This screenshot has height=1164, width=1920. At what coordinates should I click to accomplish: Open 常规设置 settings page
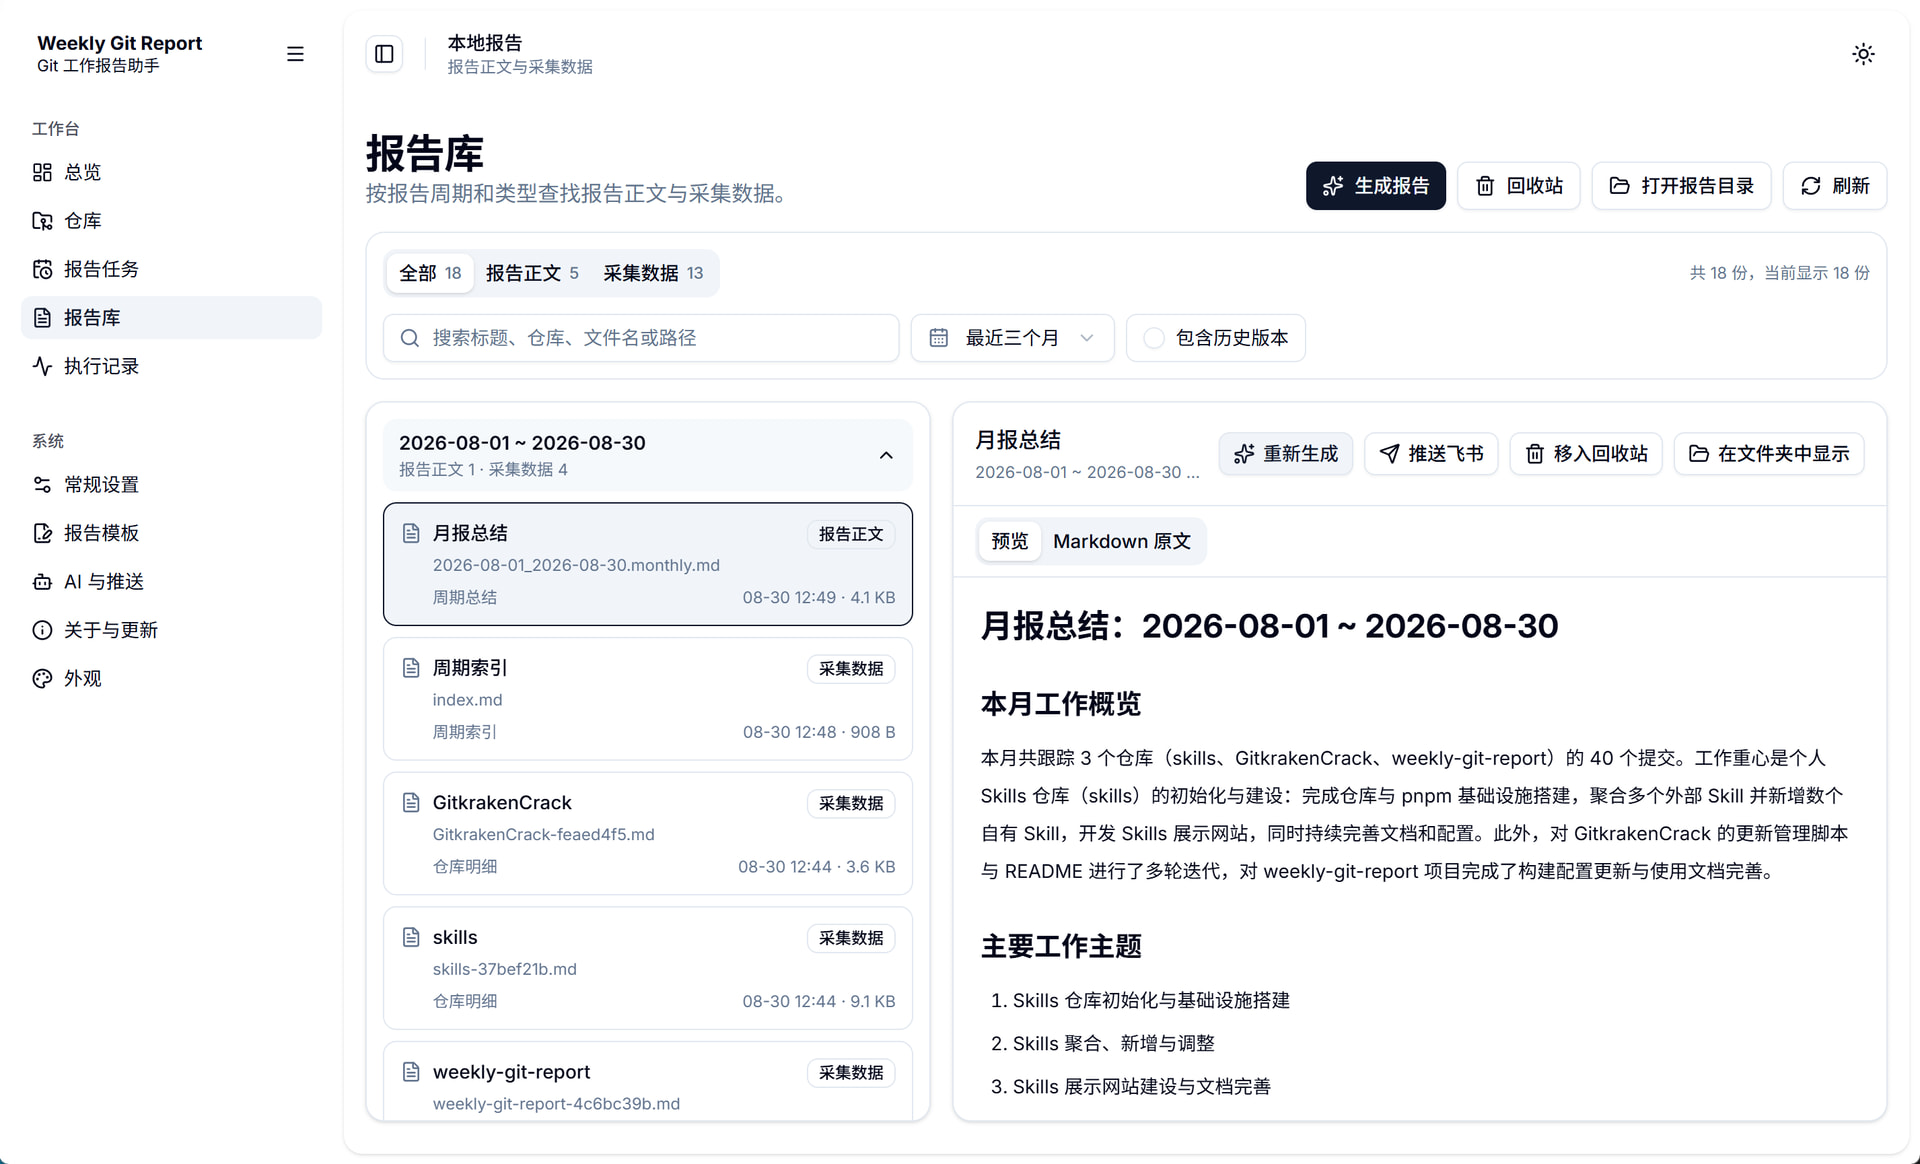tap(171, 485)
